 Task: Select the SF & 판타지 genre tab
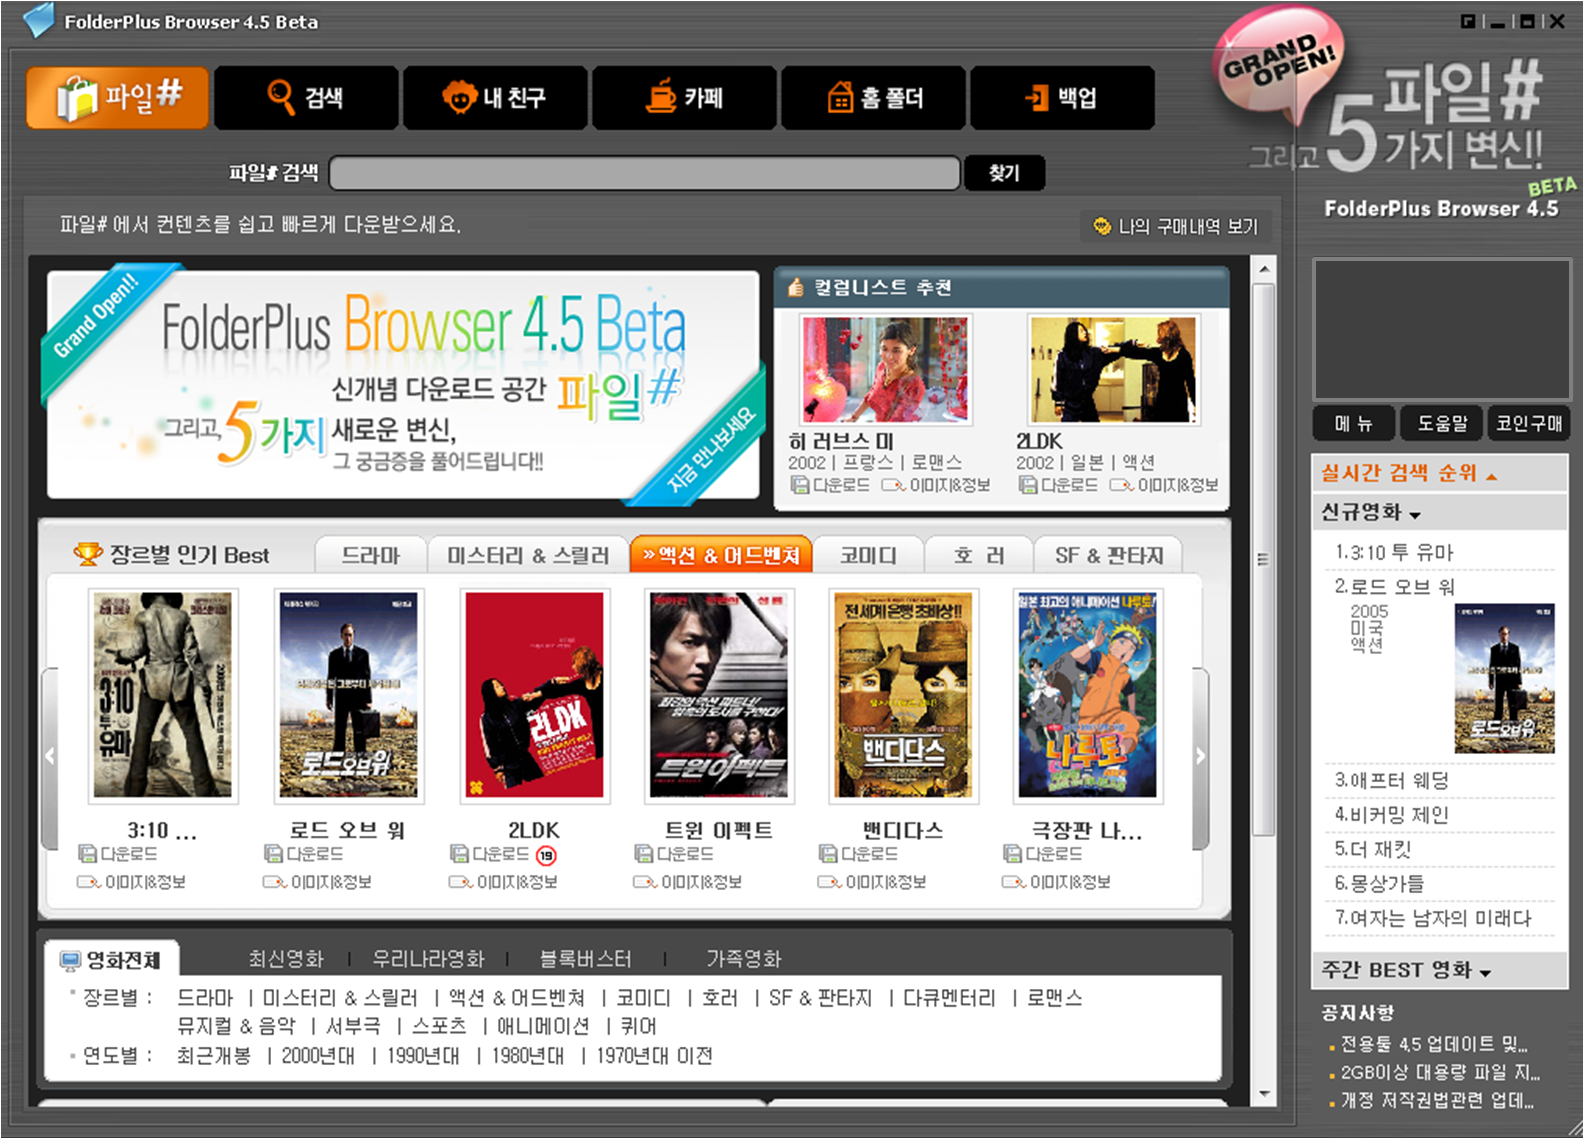click(1108, 555)
